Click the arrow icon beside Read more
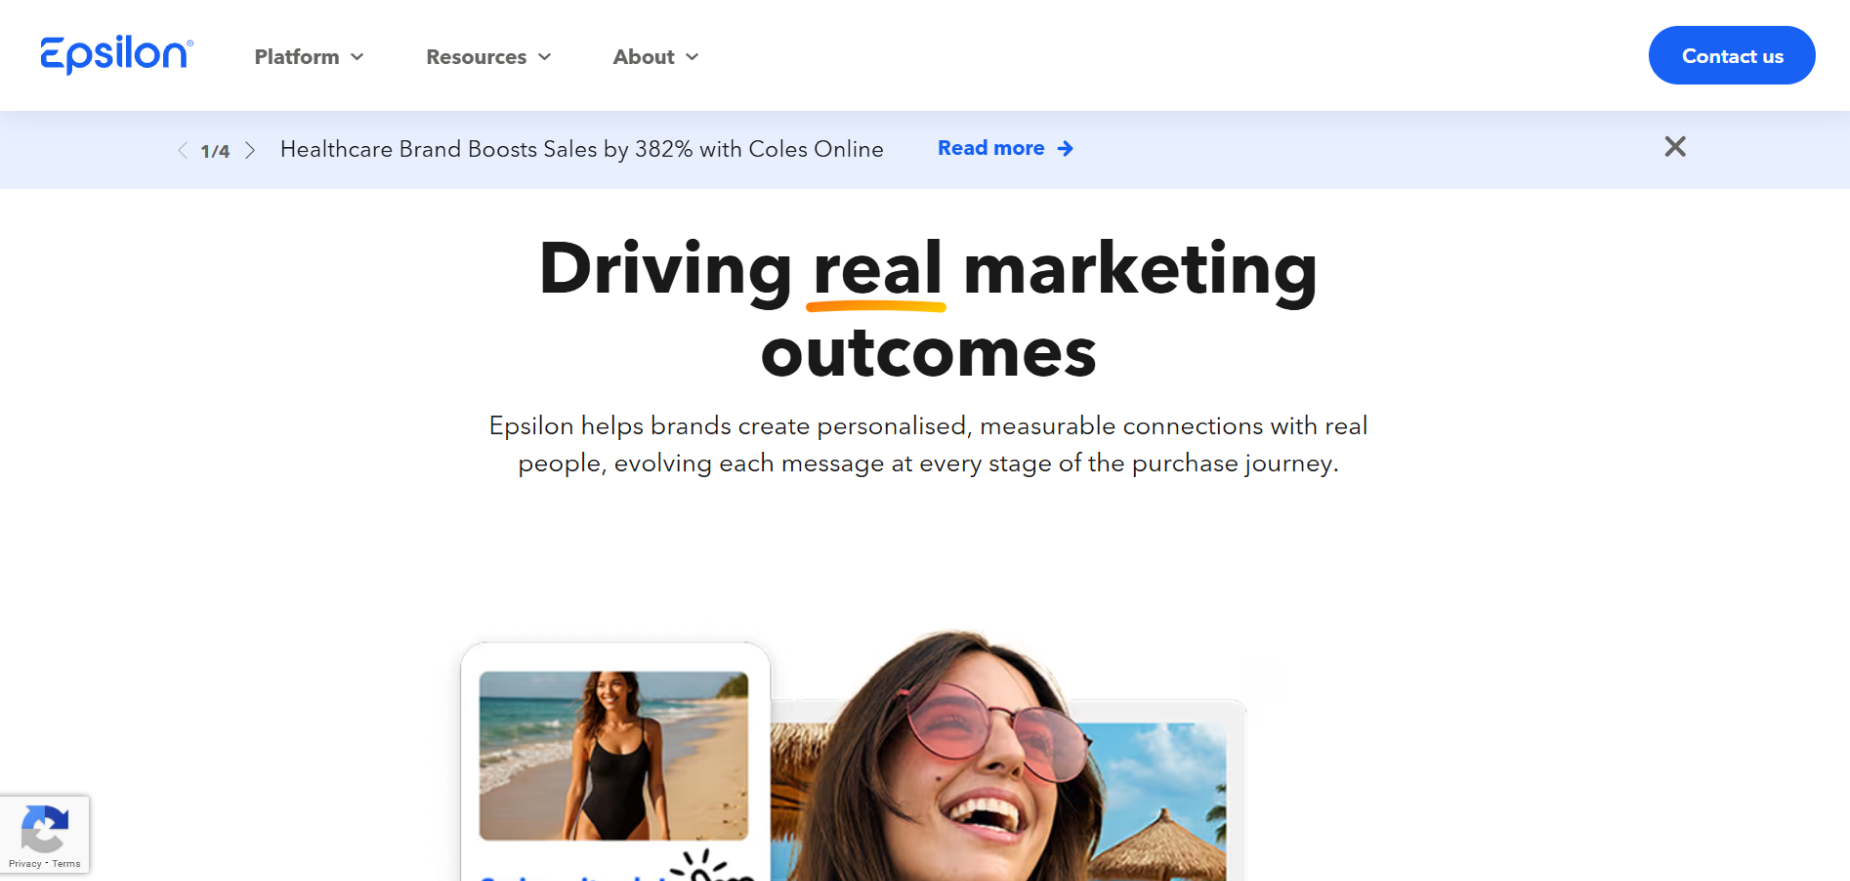Image resolution: width=1850 pixels, height=881 pixels. [x=1065, y=148]
